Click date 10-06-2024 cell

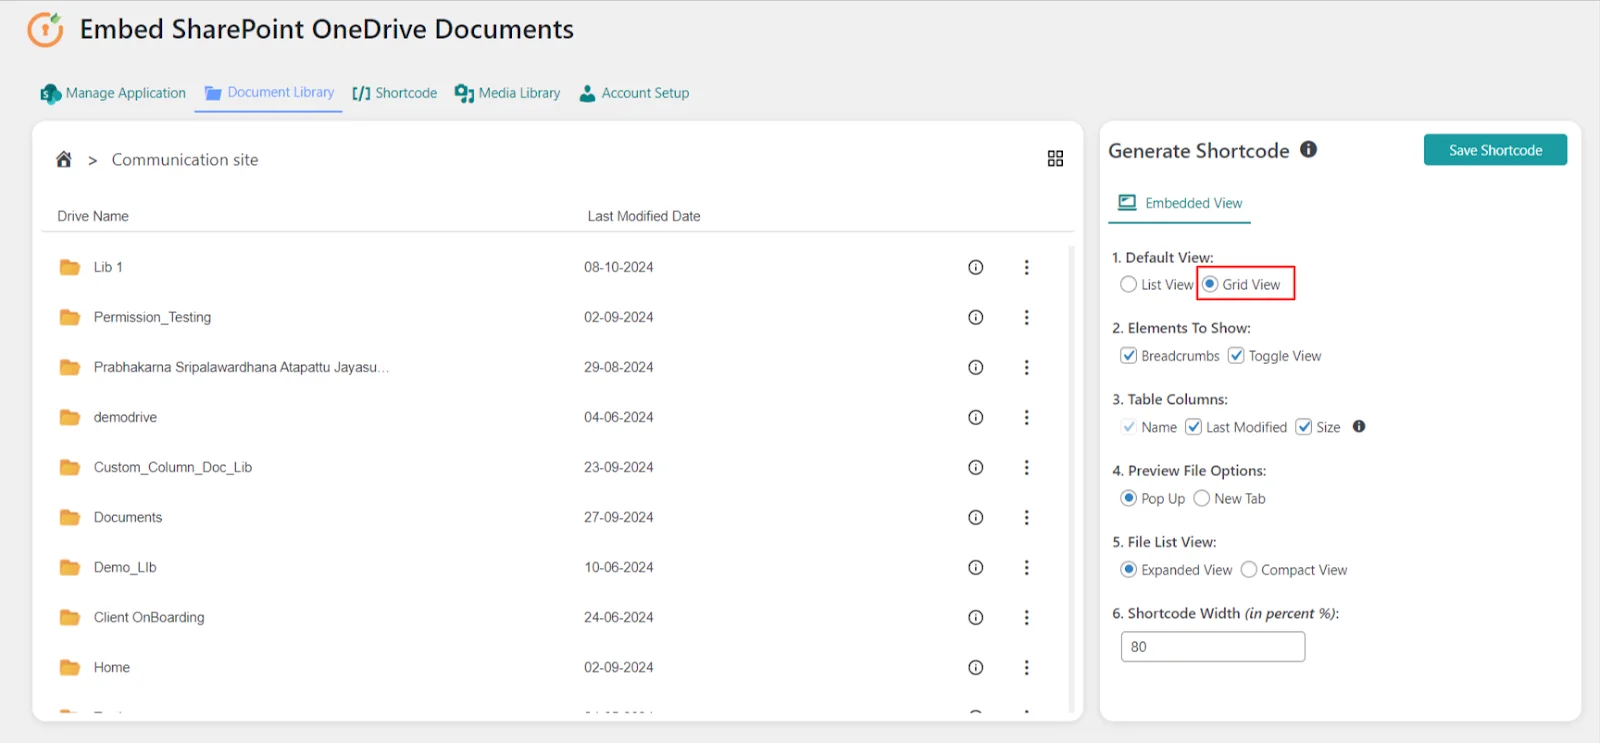click(619, 567)
